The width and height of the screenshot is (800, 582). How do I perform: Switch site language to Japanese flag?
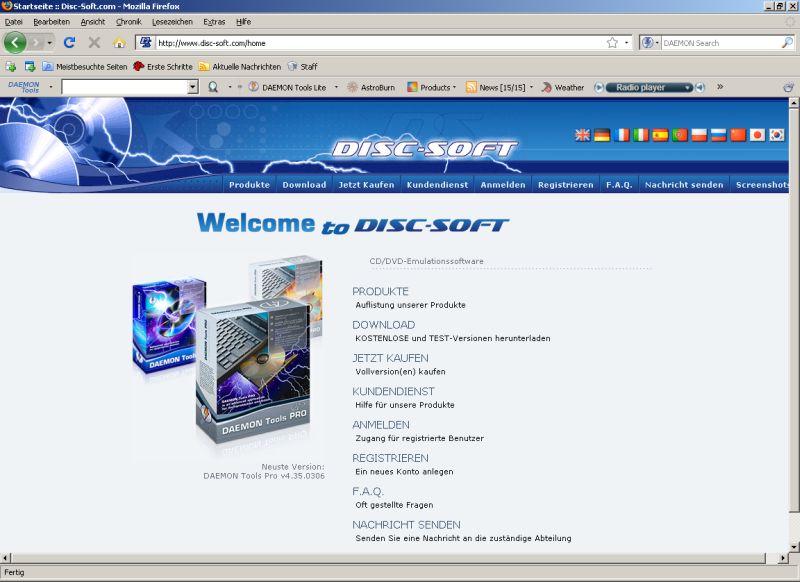pyautogui.click(x=757, y=135)
